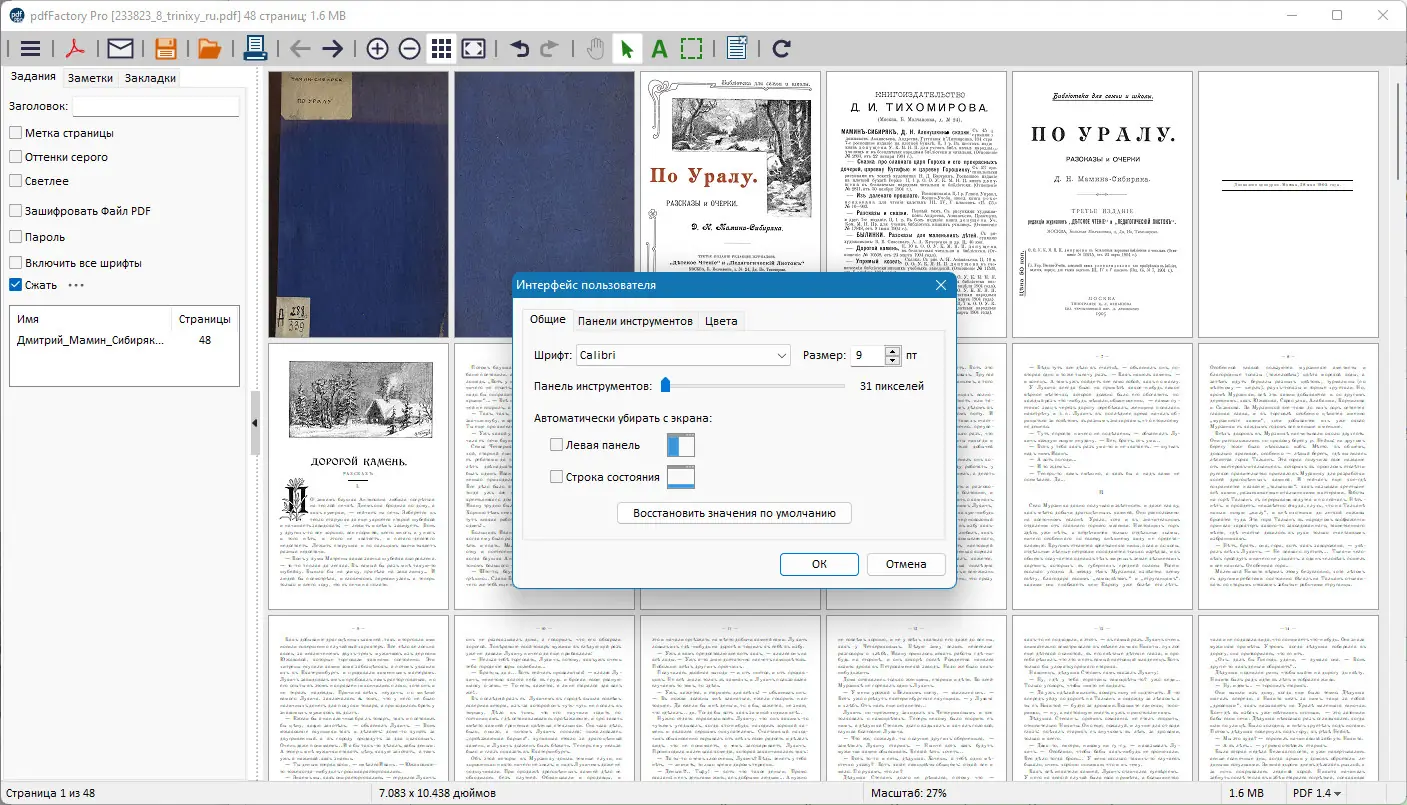
Task: Enable the Оттенки серого checkbox
Action: pyautogui.click(x=16, y=157)
